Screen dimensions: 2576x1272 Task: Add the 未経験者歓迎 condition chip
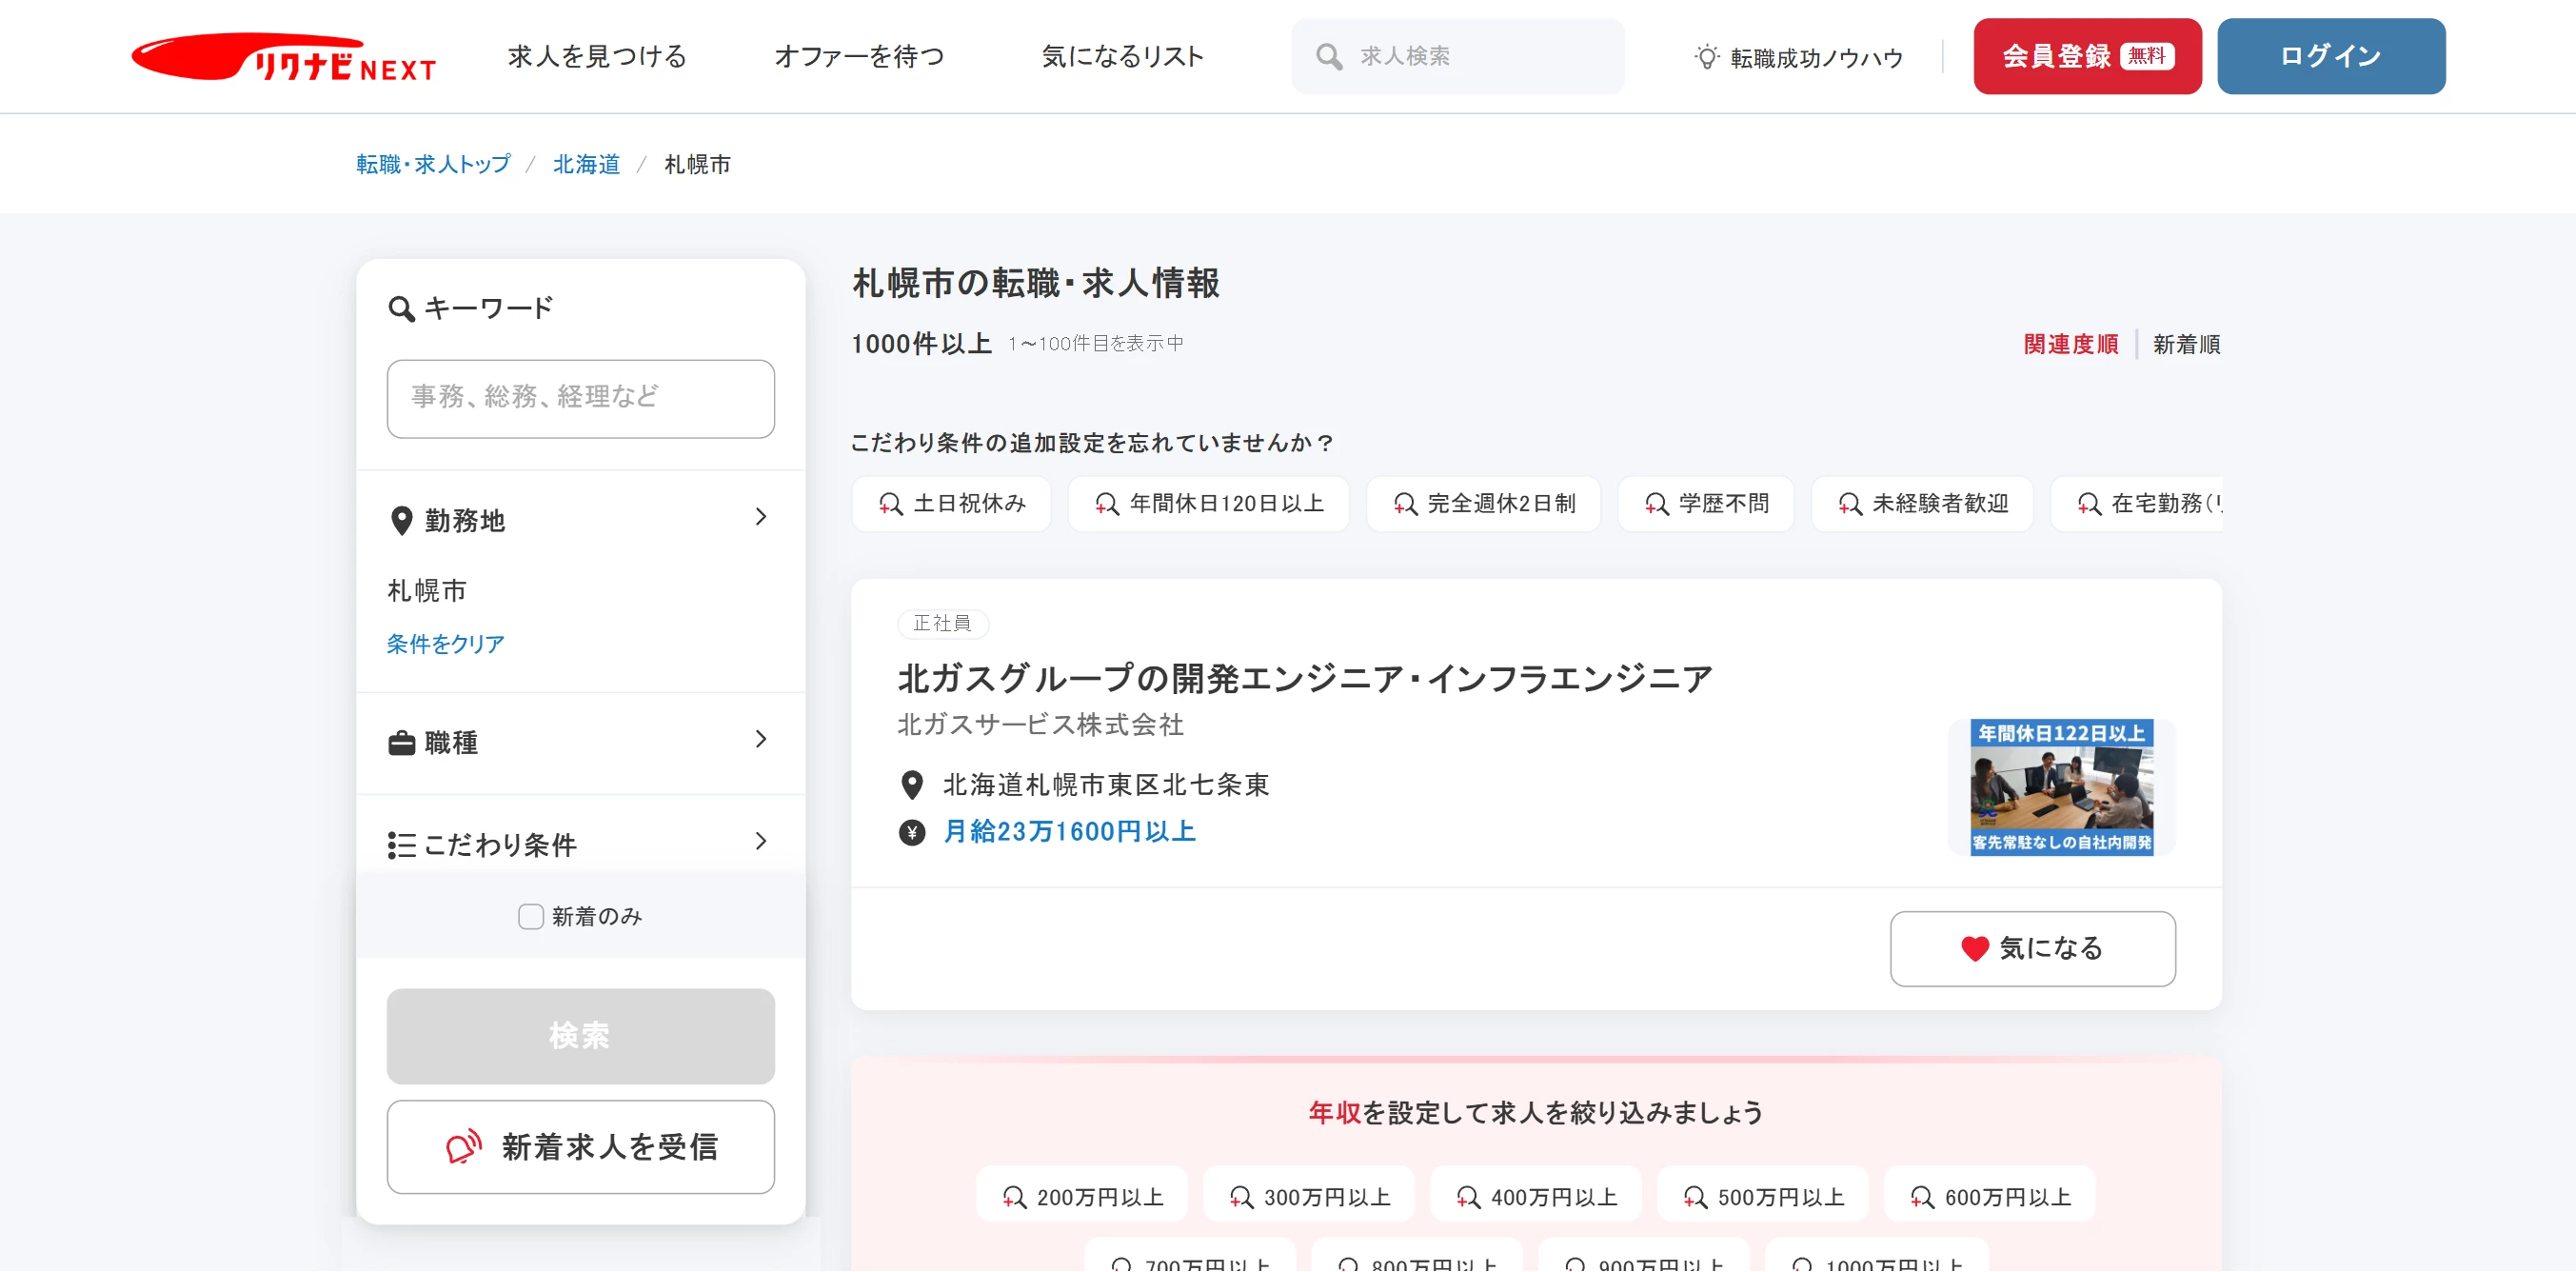[1922, 504]
